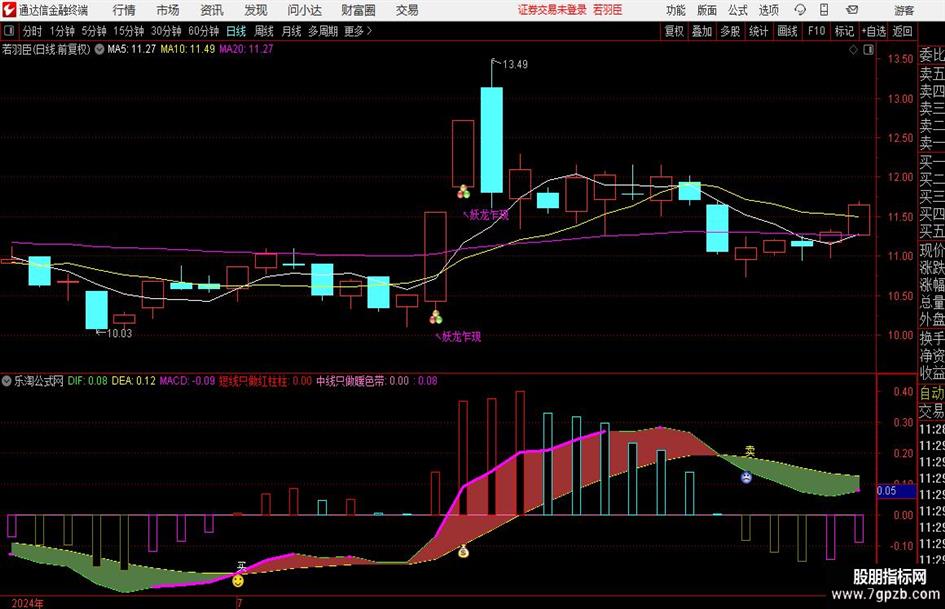This screenshot has height=609, width=945.
Task: Click the 复权 toolbar button
Action: pos(674,31)
